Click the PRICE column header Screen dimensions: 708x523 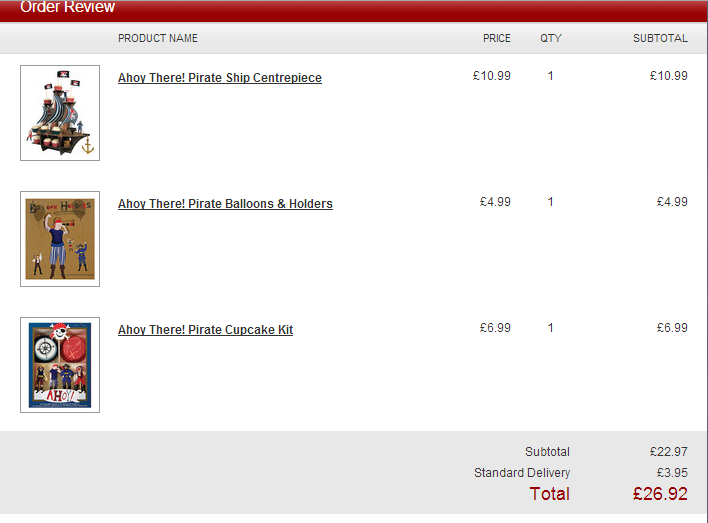click(x=497, y=38)
